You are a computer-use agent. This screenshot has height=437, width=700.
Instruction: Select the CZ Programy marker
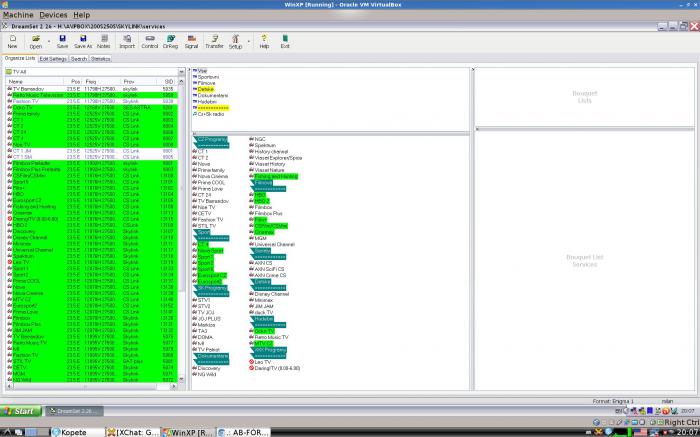[x=212, y=139]
